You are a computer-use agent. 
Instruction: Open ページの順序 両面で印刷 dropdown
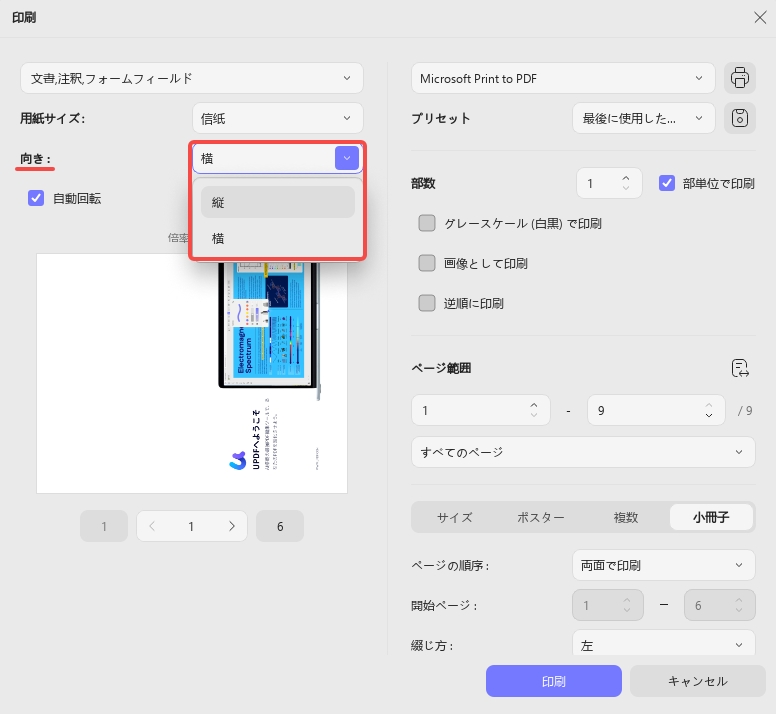pos(664,565)
